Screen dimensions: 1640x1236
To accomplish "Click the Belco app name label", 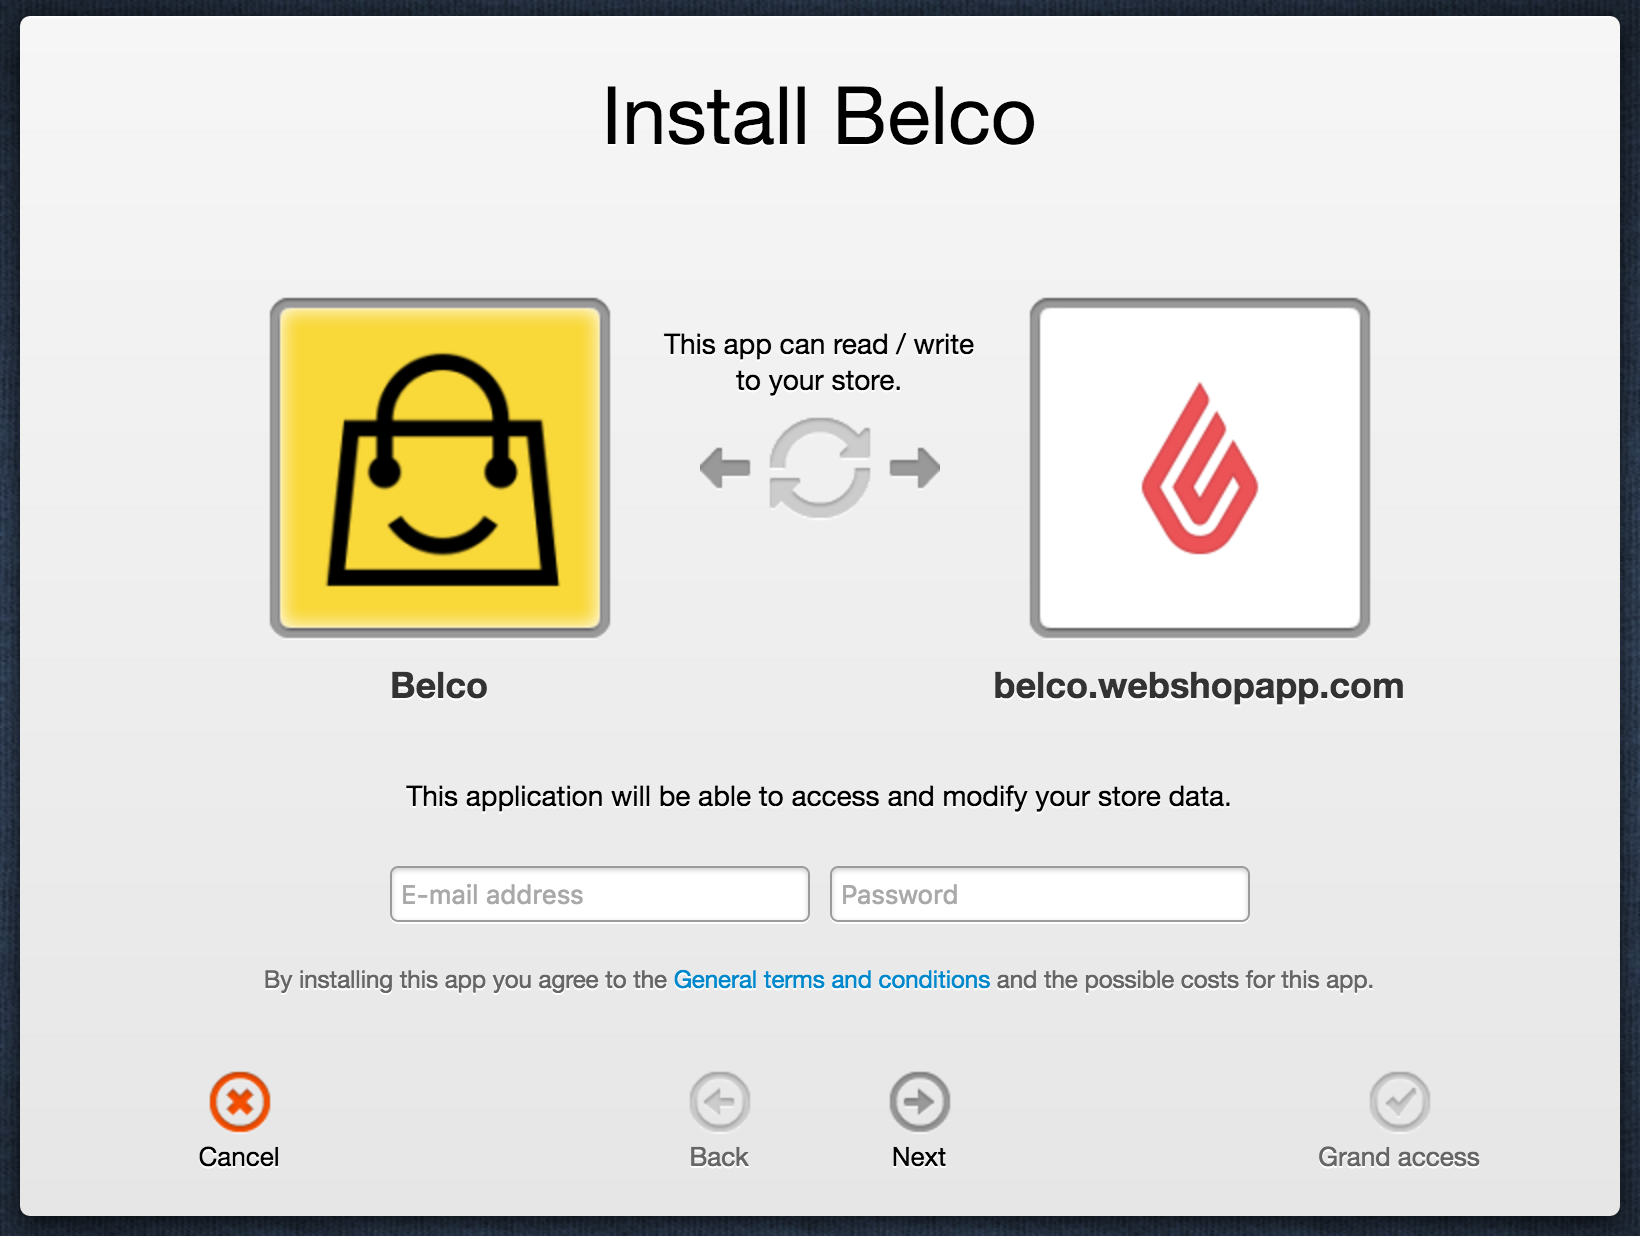I will click(x=439, y=686).
